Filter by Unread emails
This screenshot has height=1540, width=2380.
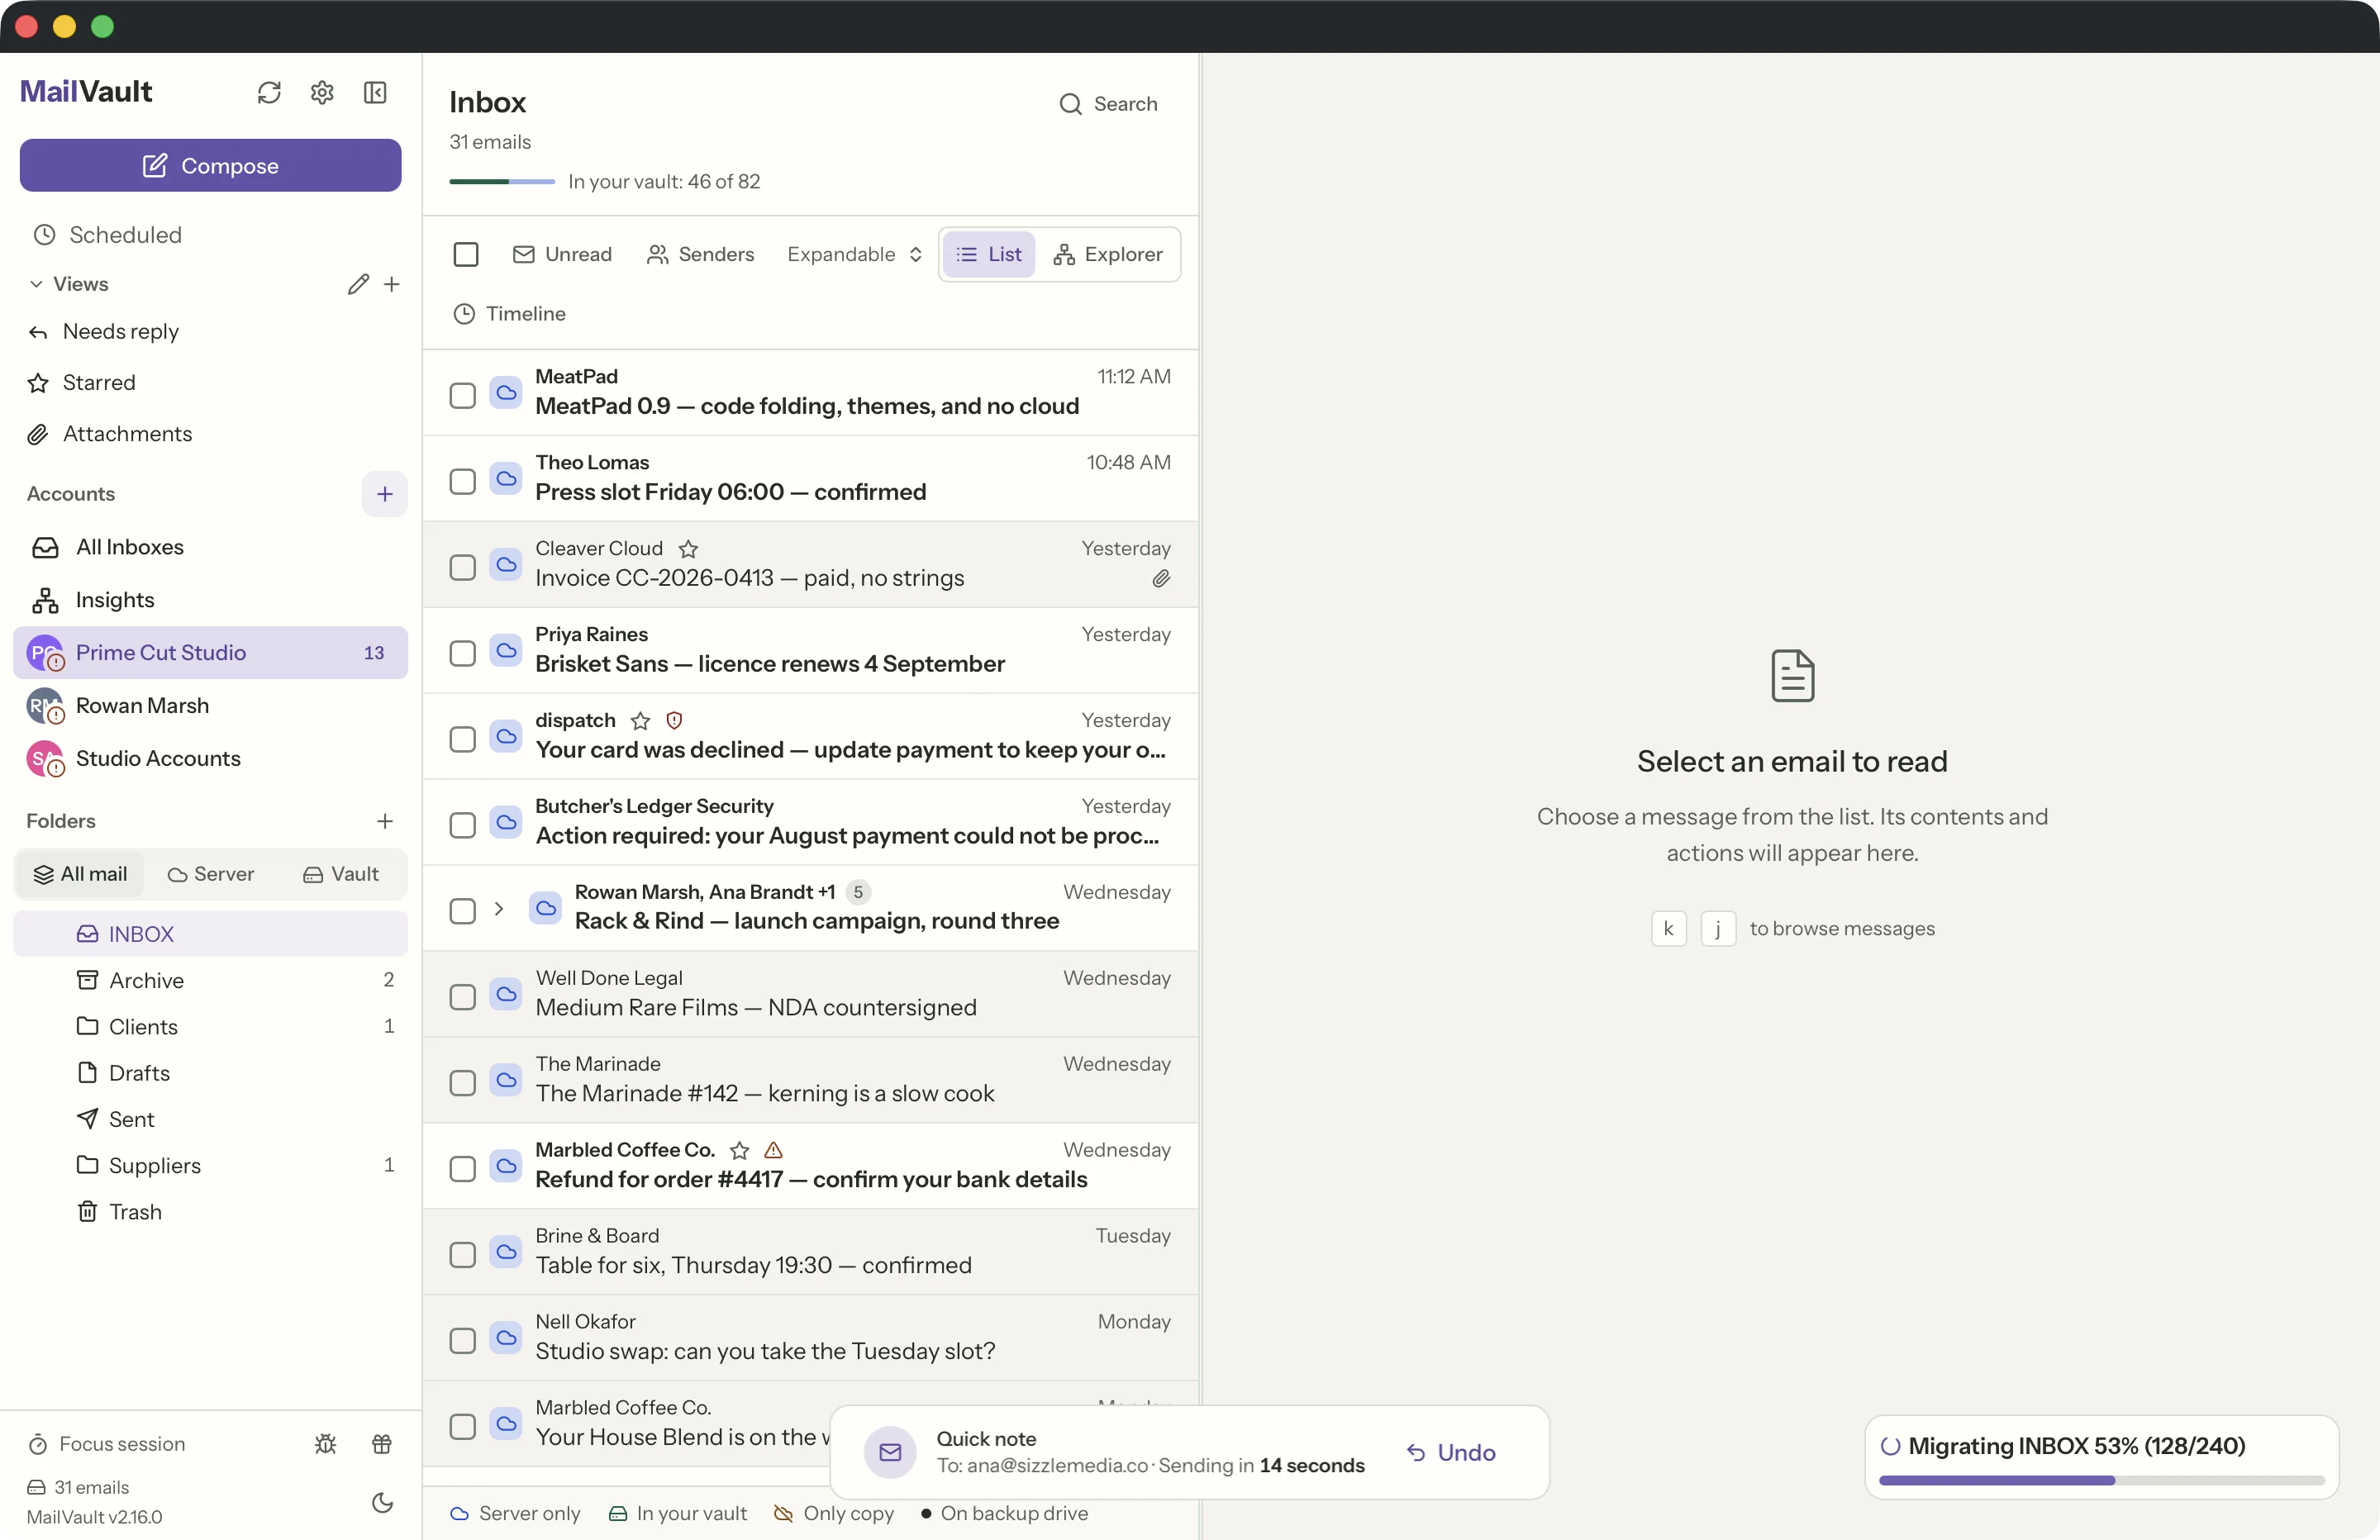pos(562,254)
